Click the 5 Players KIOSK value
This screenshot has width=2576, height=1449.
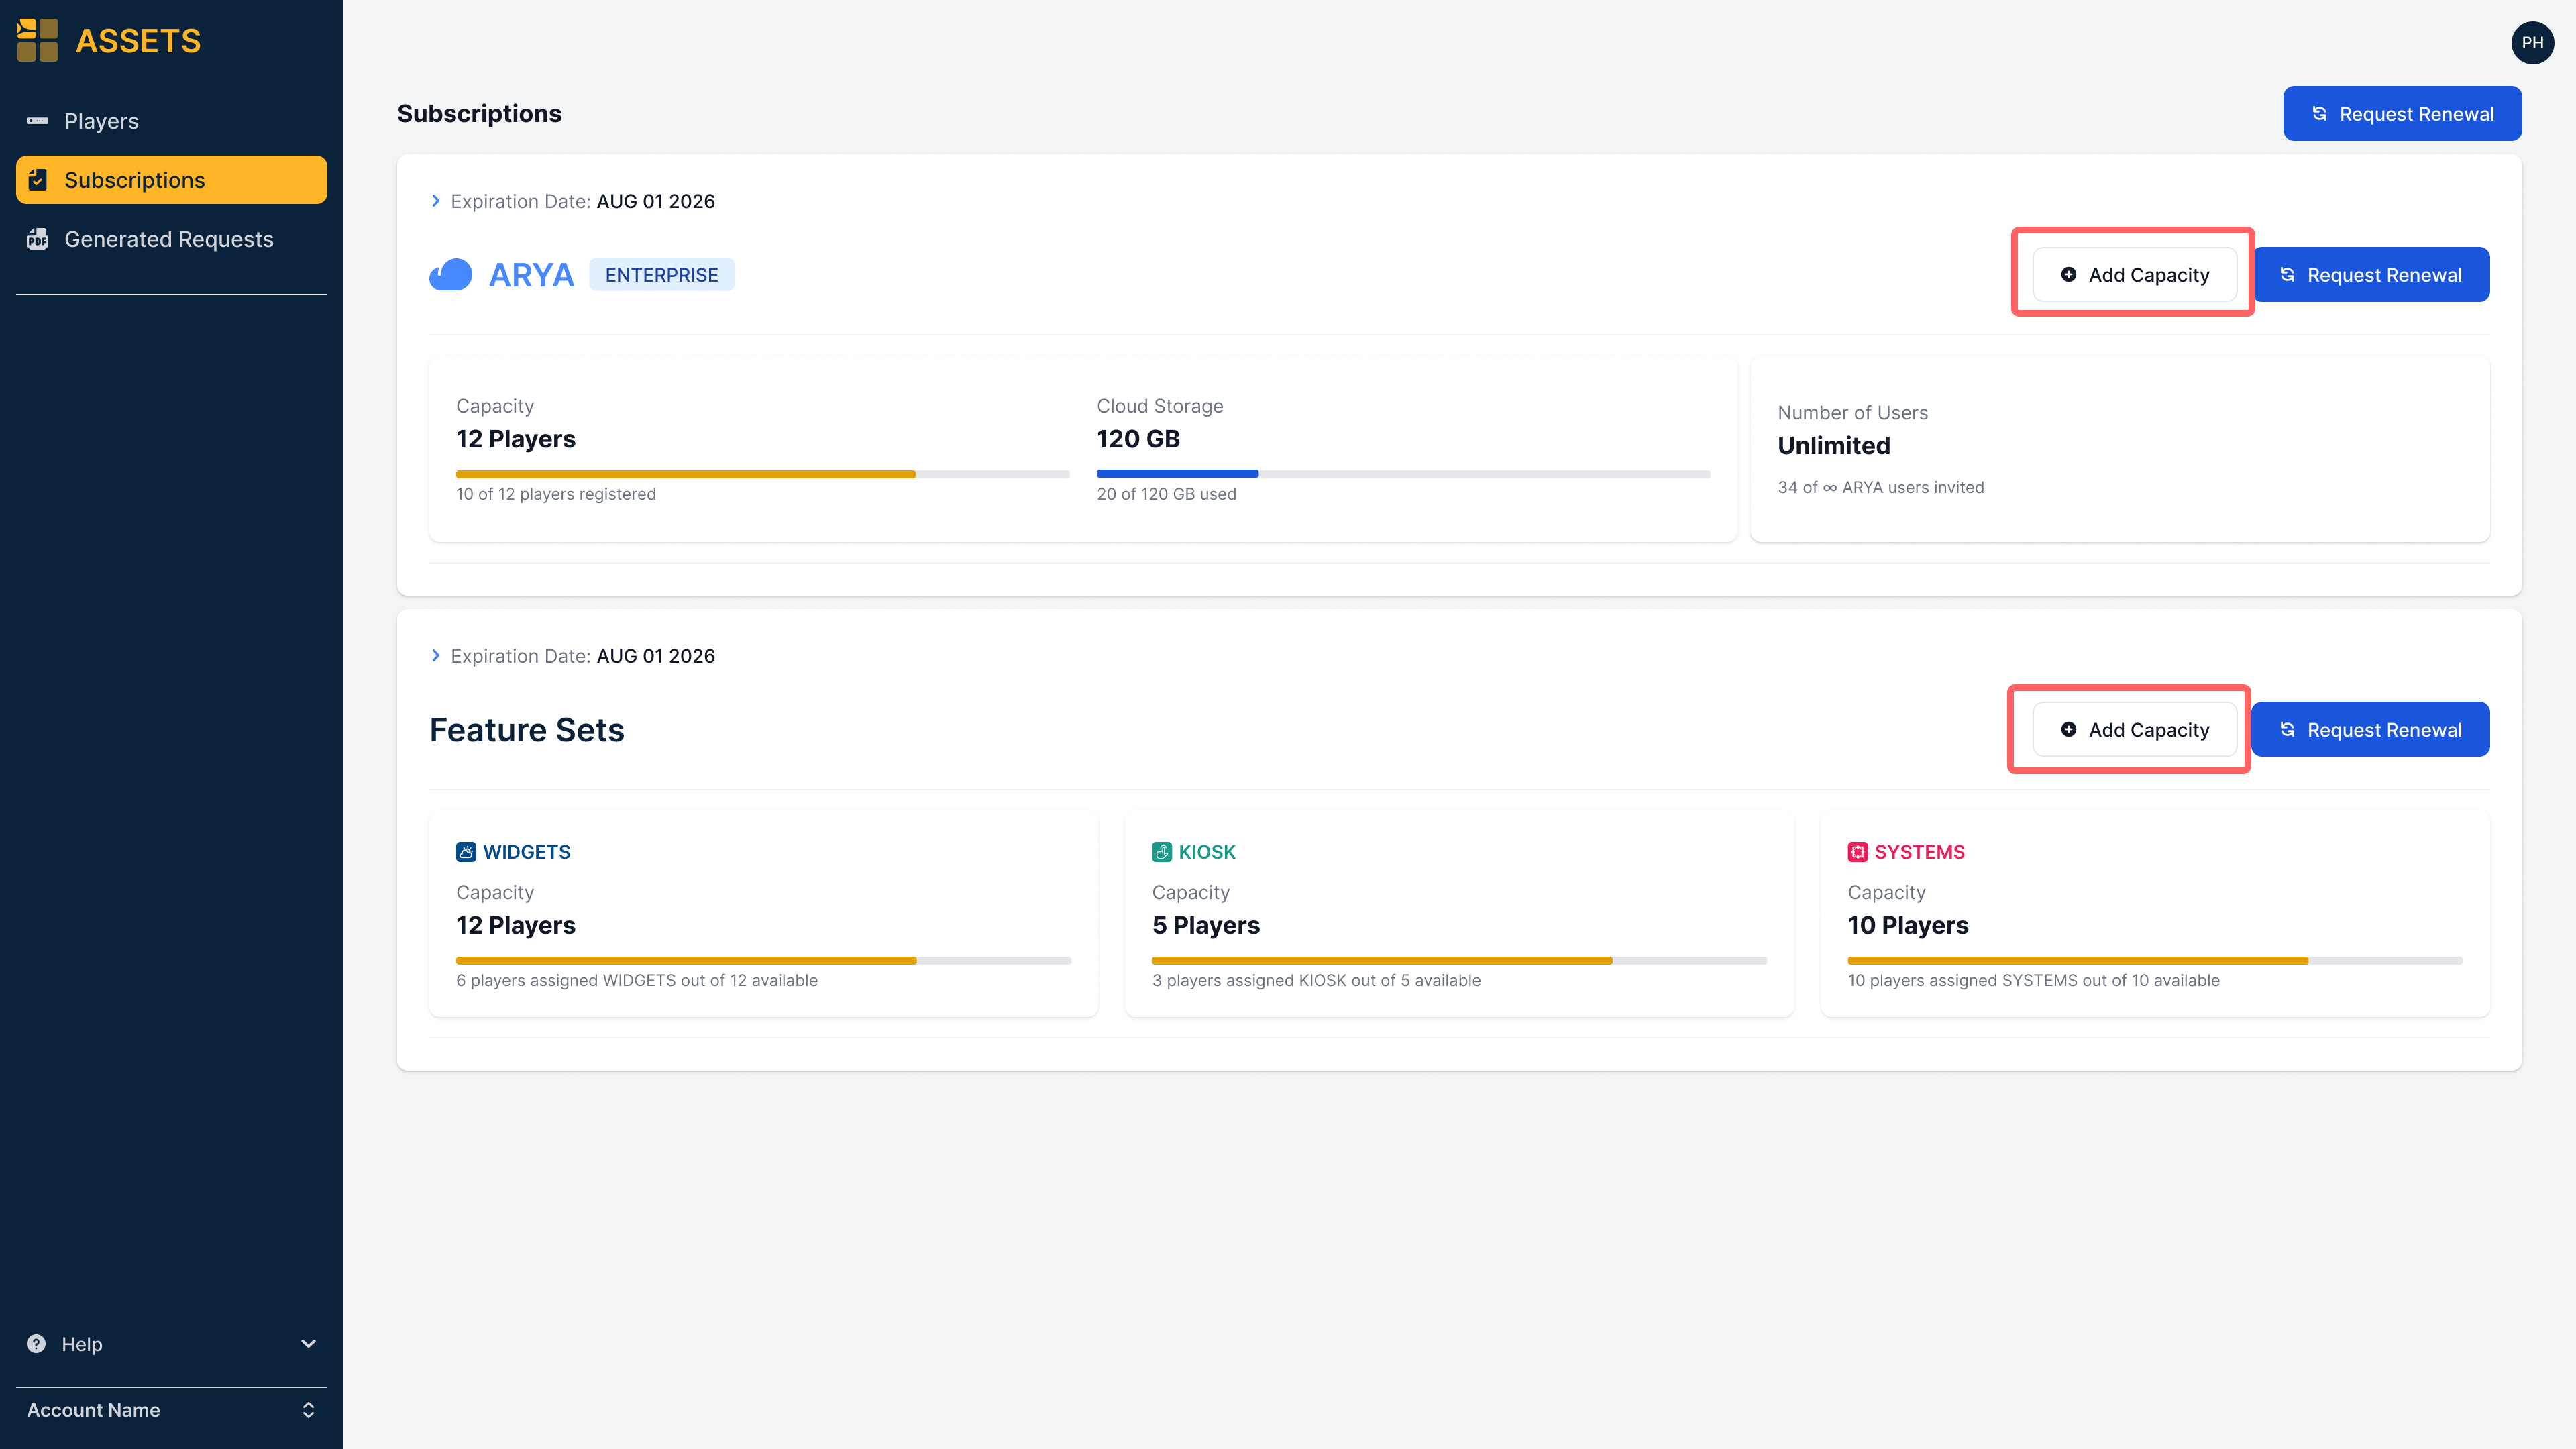click(1205, 925)
